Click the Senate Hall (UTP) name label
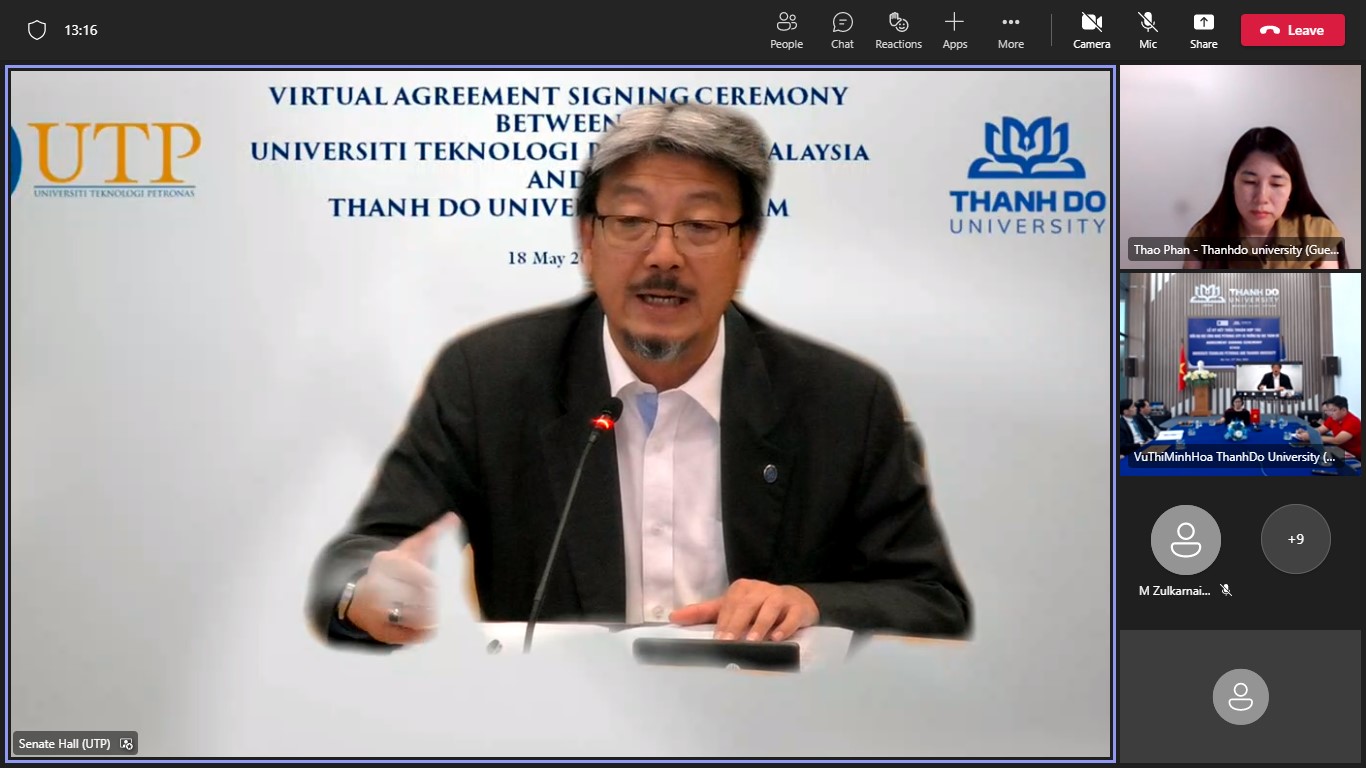The image size is (1366, 768). [x=64, y=744]
